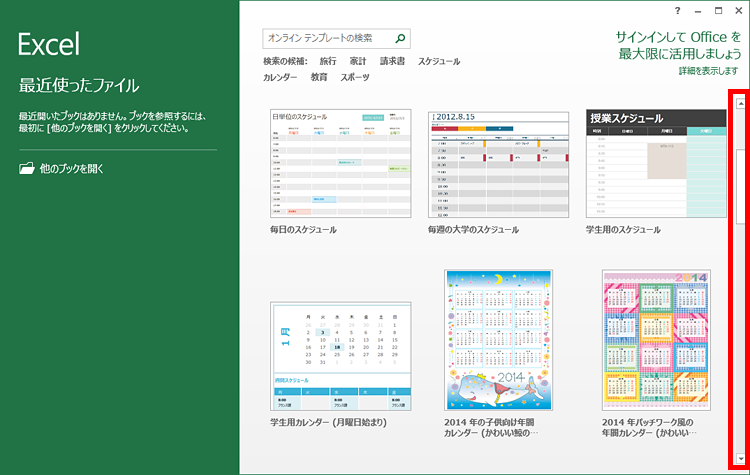Screen dimensions: 750x475
Task: Click the 毎日のスケジュール caption text
Action: coord(303,230)
